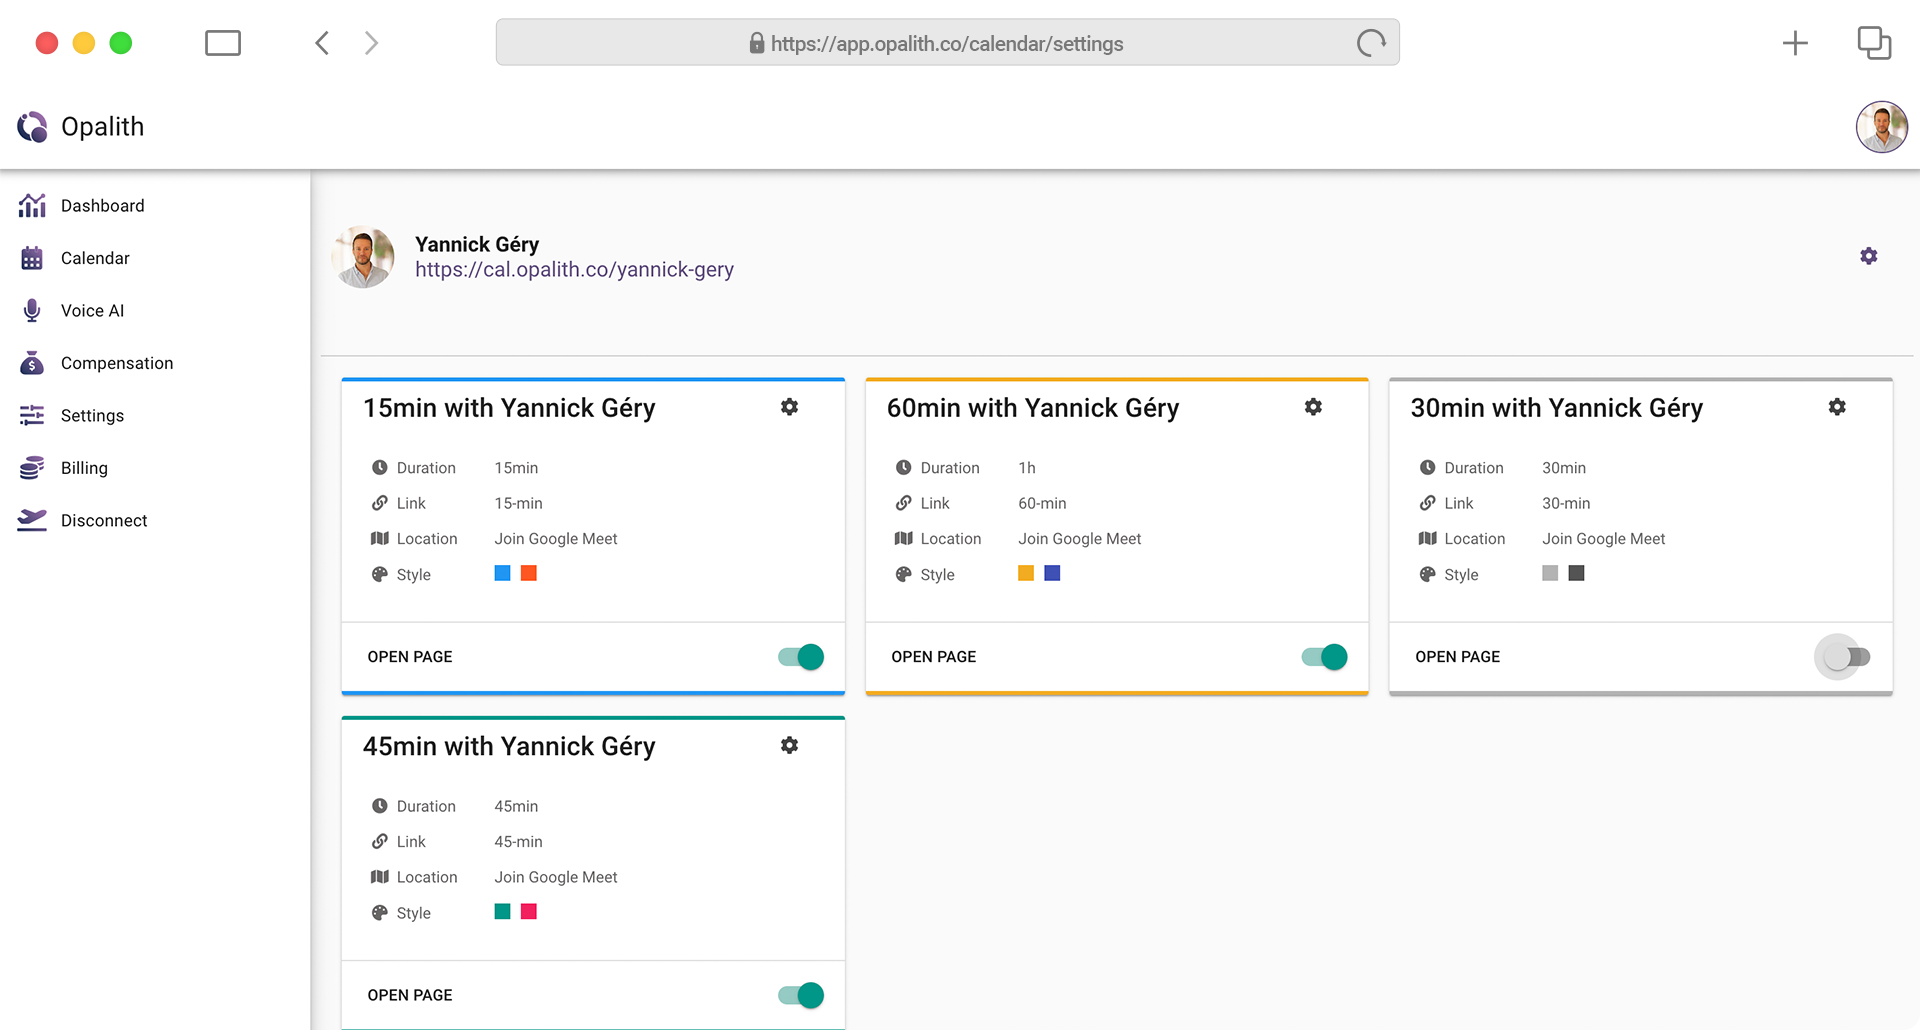
Task: Reload the page using the refresh icon
Action: (1371, 43)
